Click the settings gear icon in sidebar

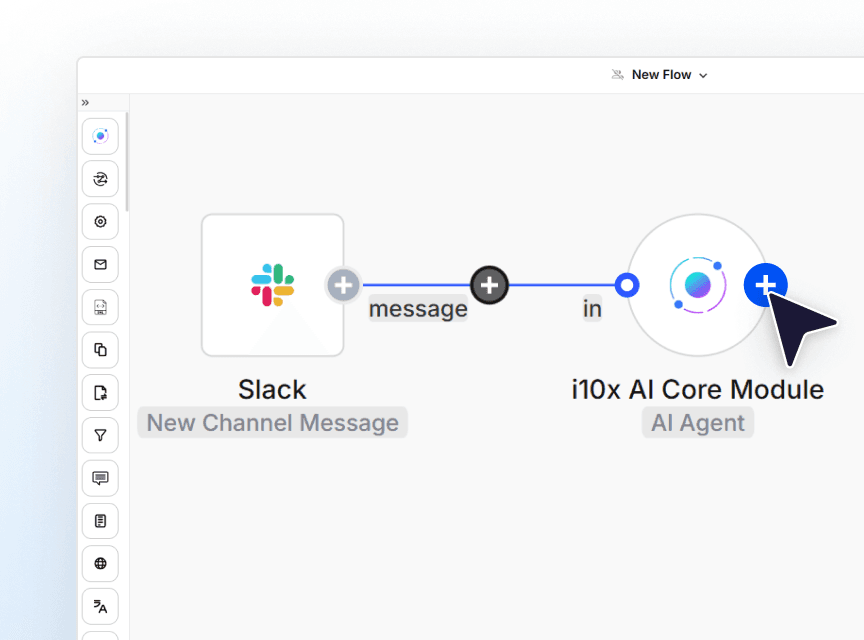100,221
